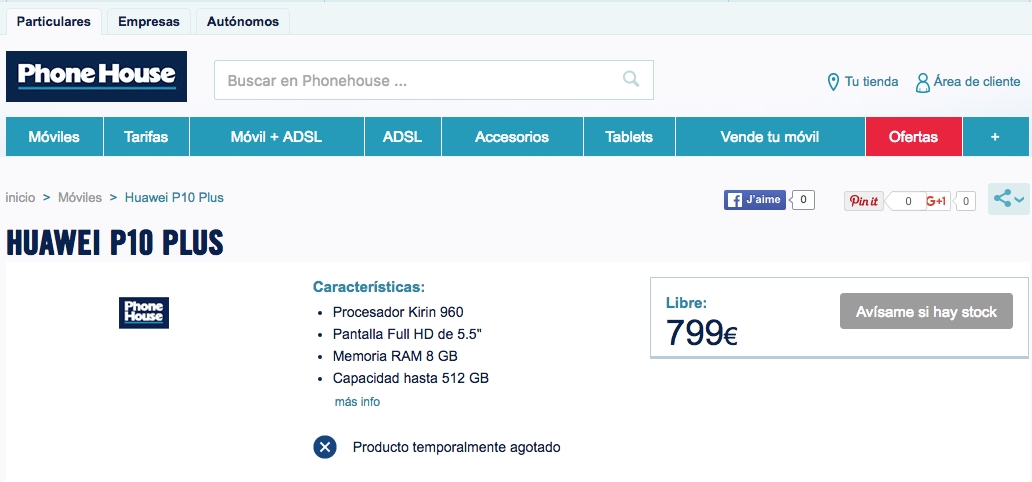The image size is (1032, 482).
Task: Click the Facebook J'aime button
Action: click(x=755, y=200)
